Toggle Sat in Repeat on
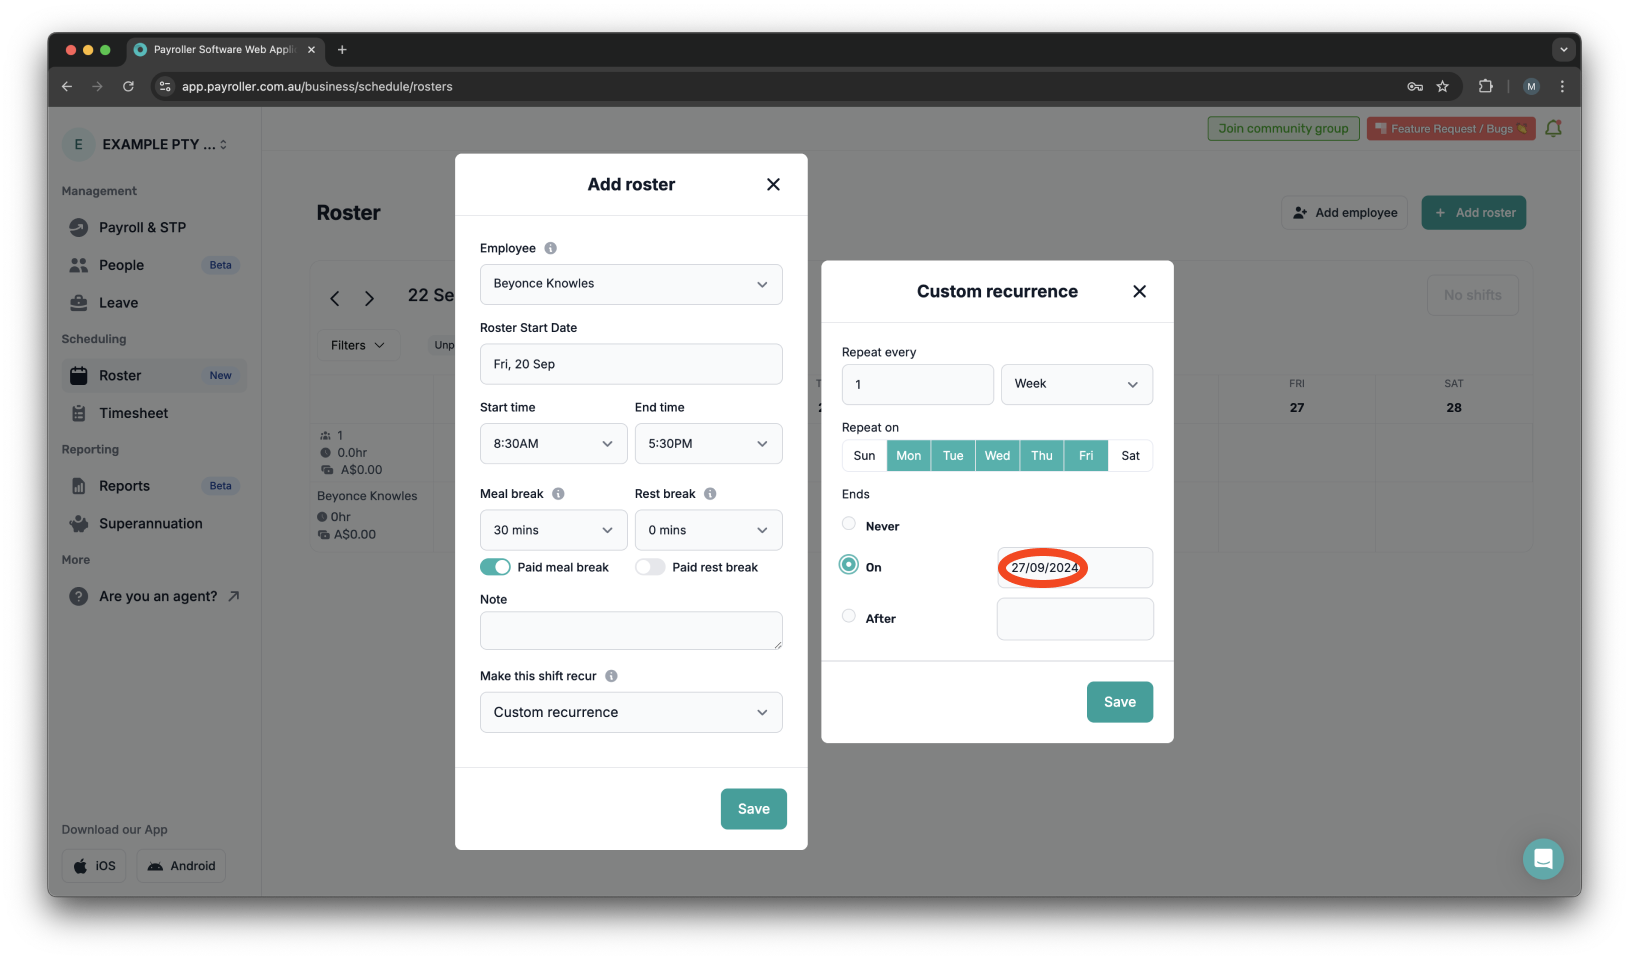Viewport: 1630px width, 960px height. coord(1130,456)
